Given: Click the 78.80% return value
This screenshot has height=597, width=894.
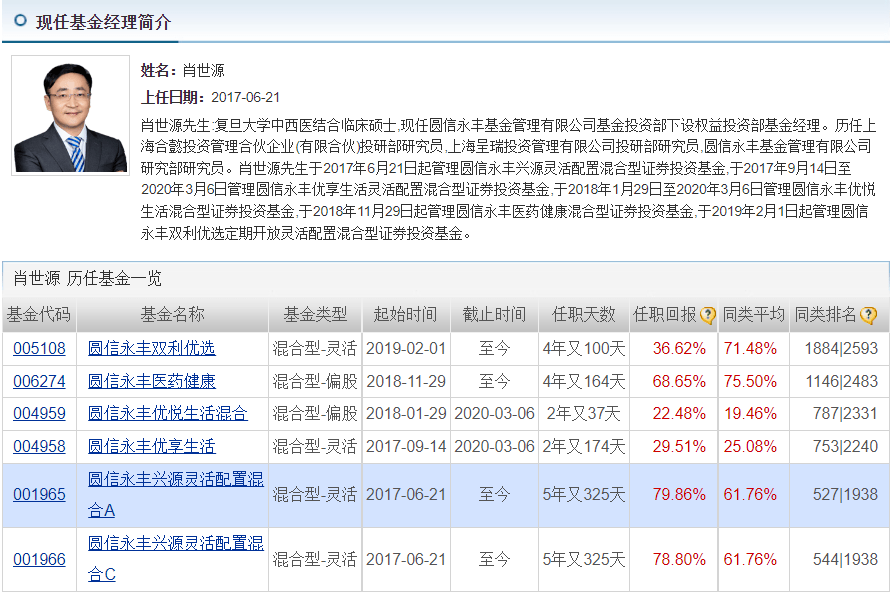Looking at the screenshot, I should [x=679, y=559].
